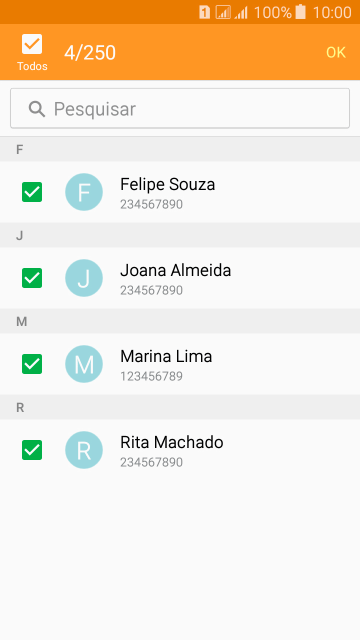The height and width of the screenshot is (640, 360).
Task: Uncheck Joana Almeida's checkbox
Action: coord(32,278)
